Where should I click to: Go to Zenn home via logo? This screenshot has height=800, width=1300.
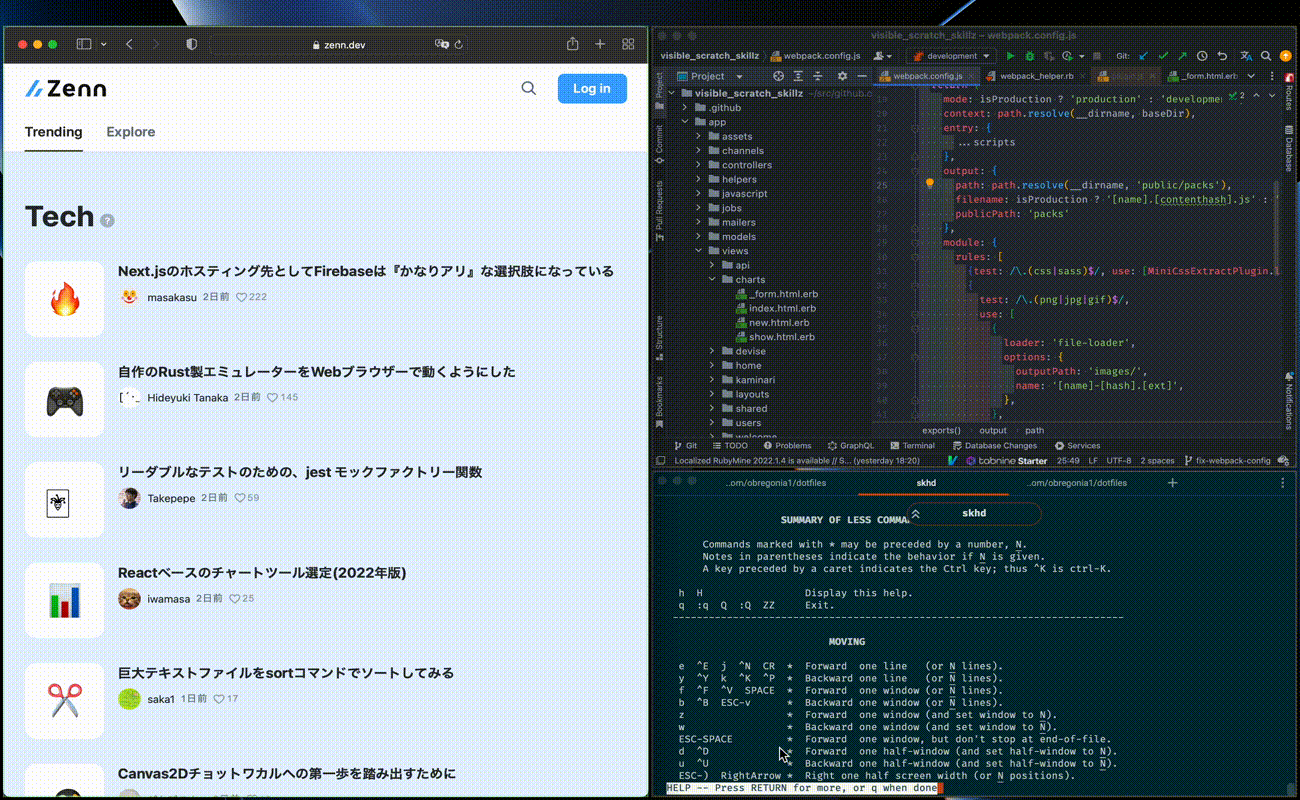(66, 89)
